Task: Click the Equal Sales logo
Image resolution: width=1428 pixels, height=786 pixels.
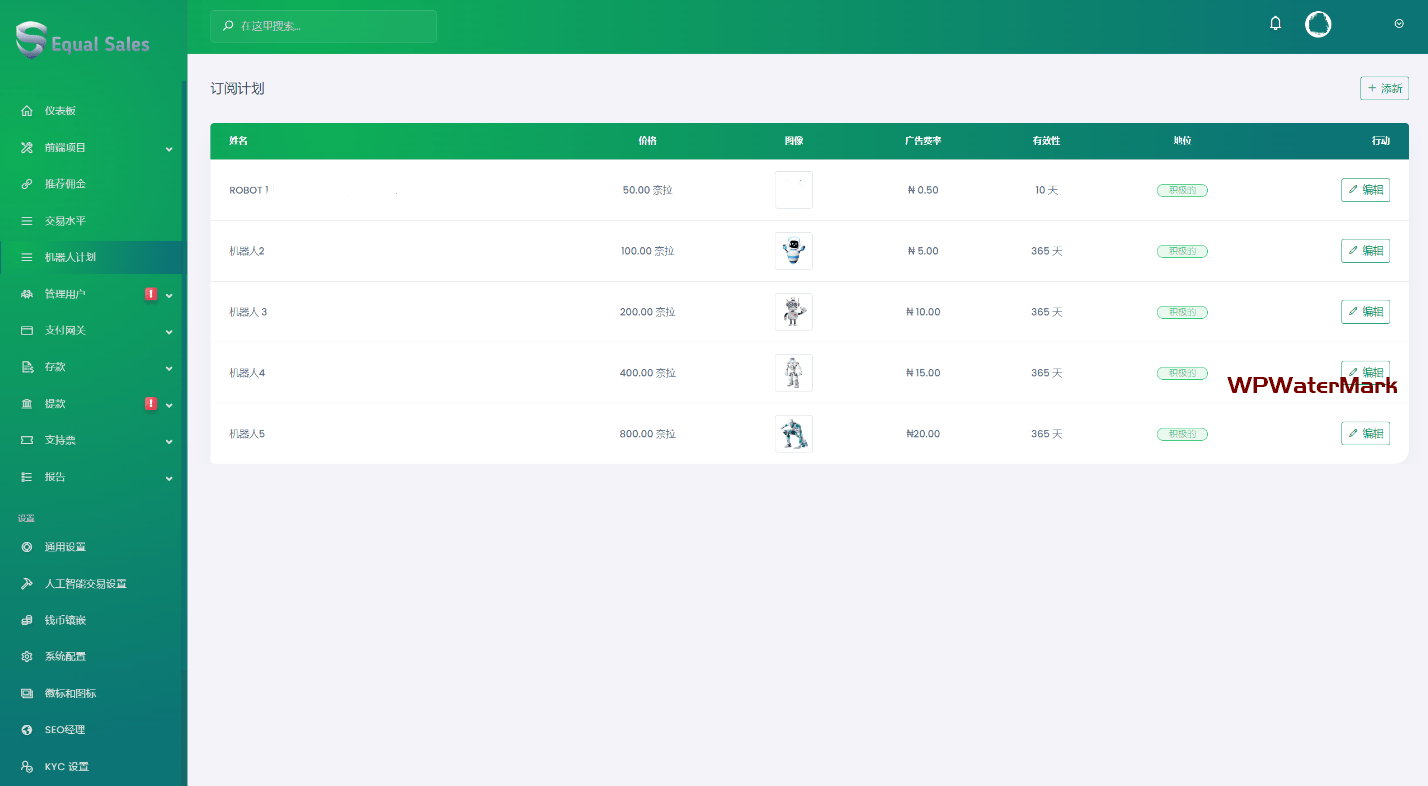Action: [83, 41]
